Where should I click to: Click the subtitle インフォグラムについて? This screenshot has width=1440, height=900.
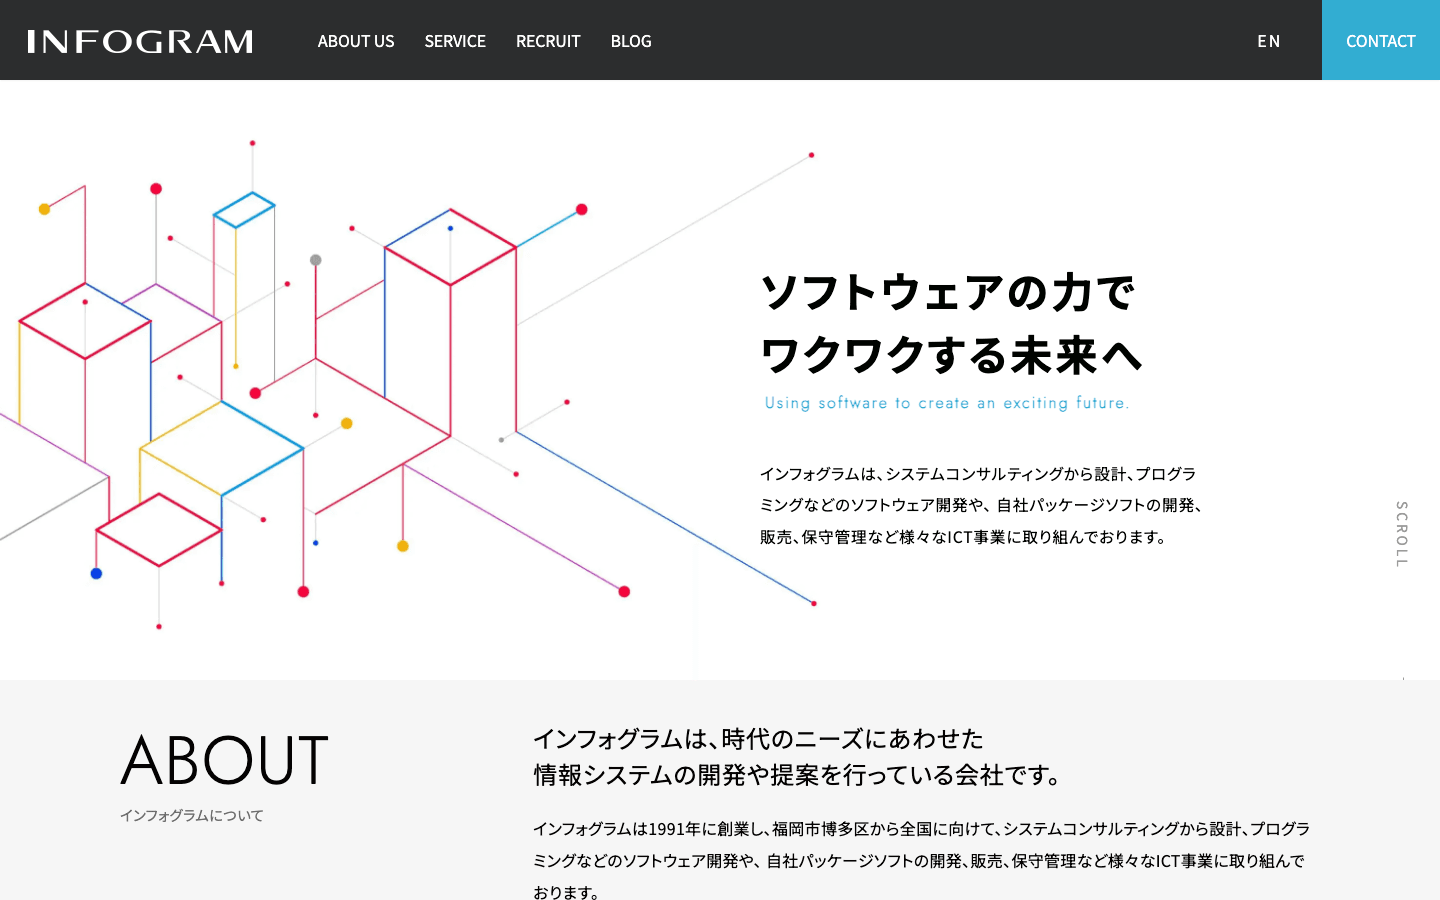[x=192, y=815]
